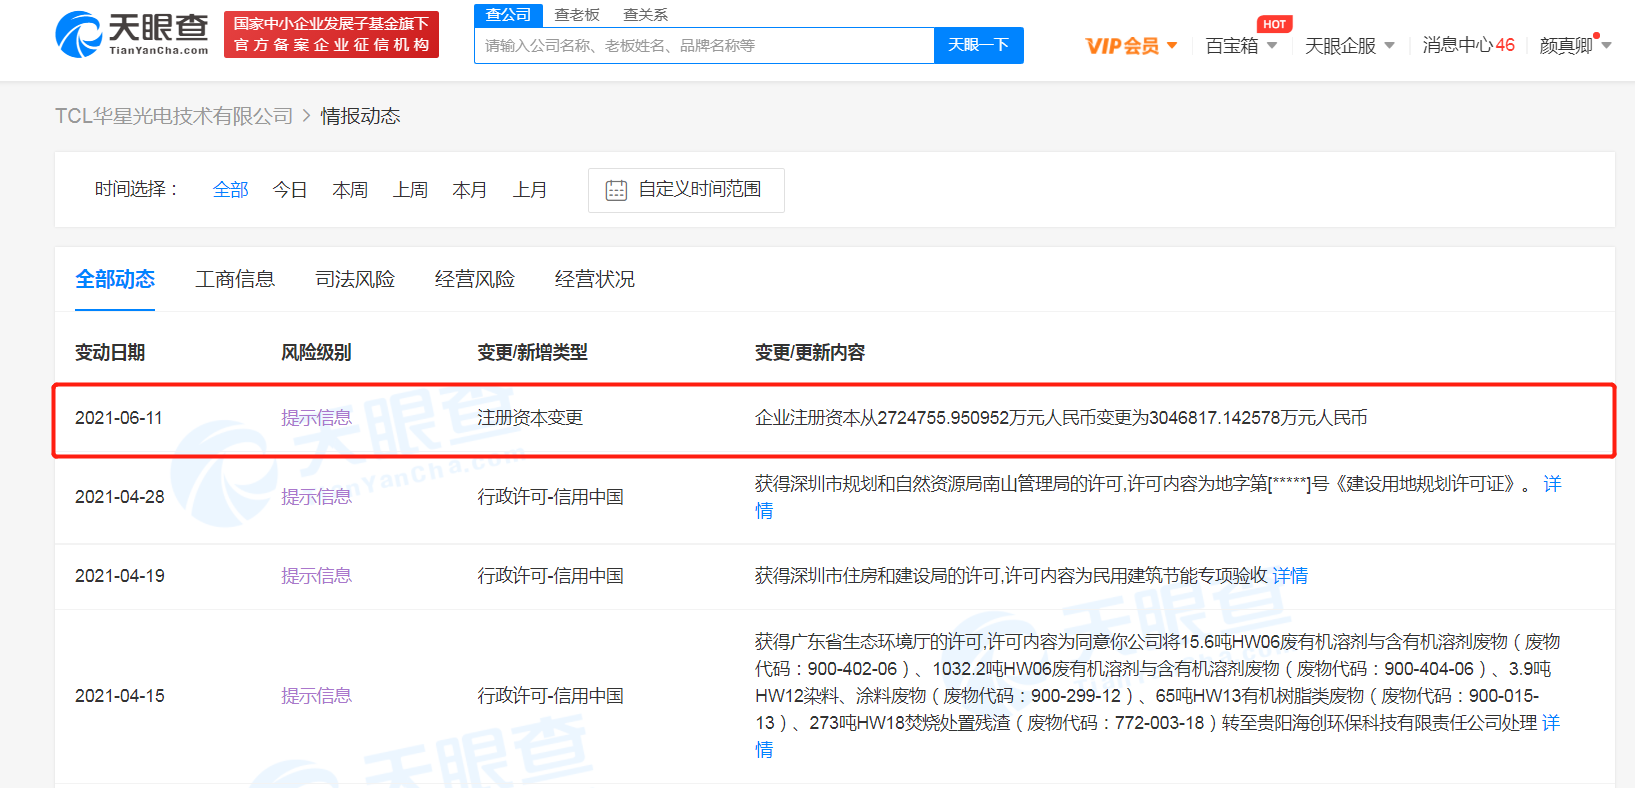Expand the 颜真卿 user account menu
This screenshot has width=1635, height=788.
(1575, 46)
